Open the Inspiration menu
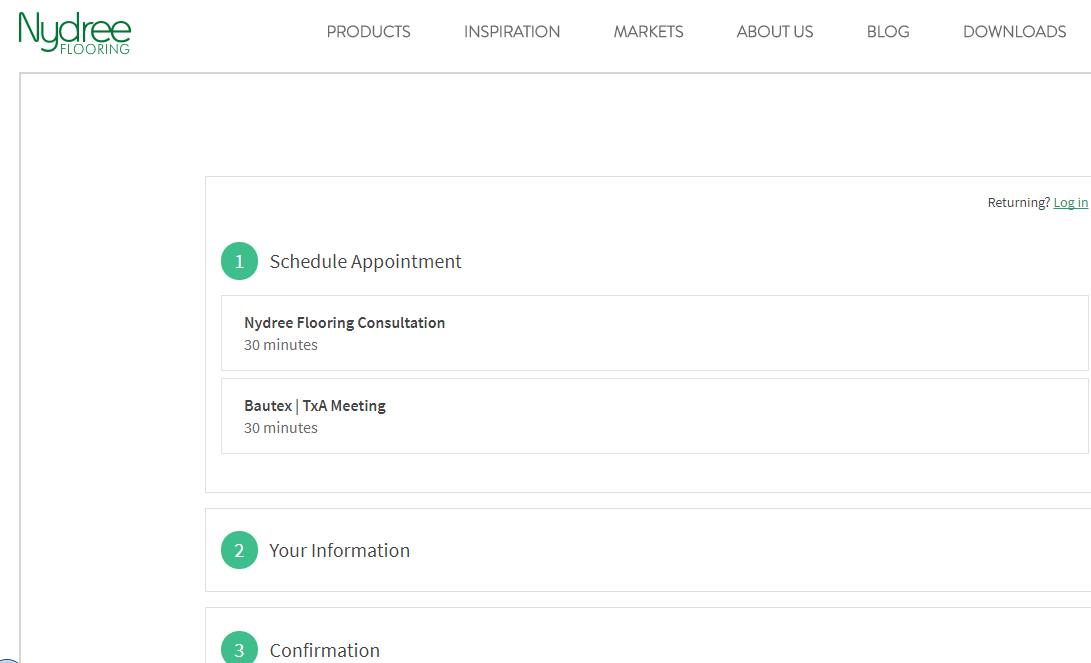1091x663 pixels. pyautogui.click(x=511, y=32)
